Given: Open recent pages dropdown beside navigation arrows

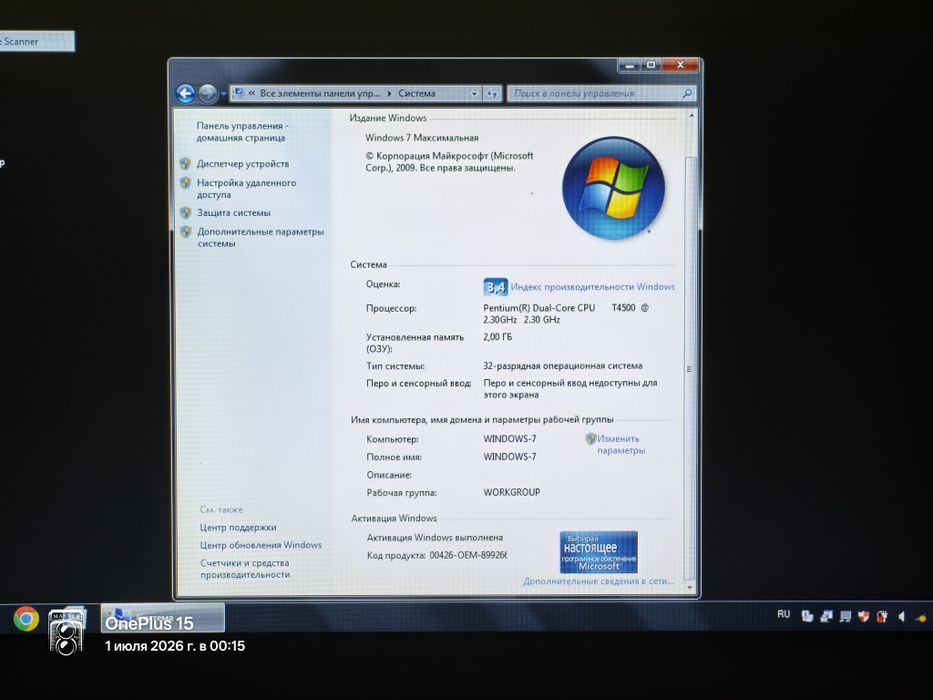Looking at the screenshot, I should 223,94.
